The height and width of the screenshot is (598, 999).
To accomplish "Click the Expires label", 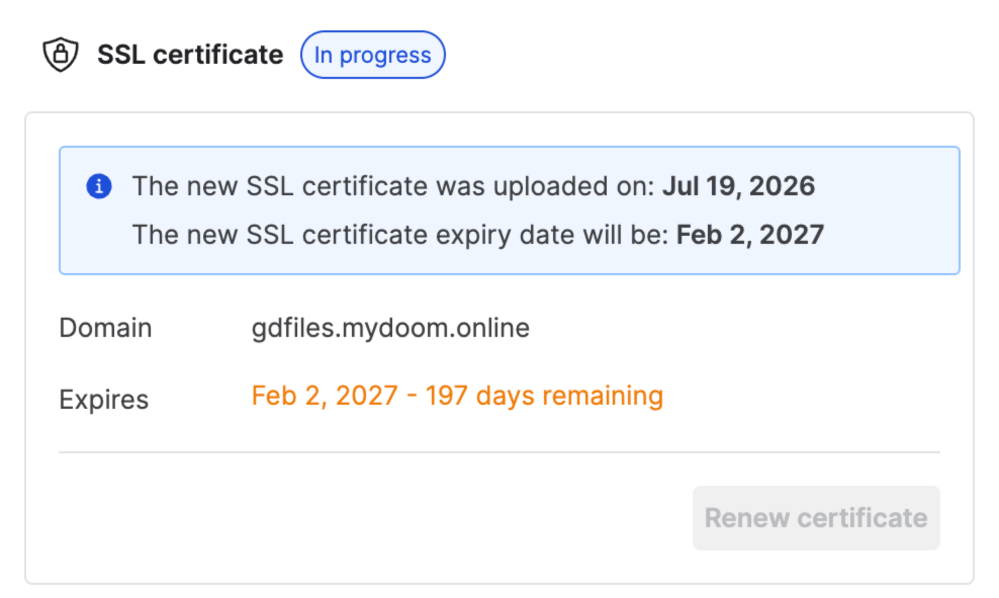I will pos(104,399).
